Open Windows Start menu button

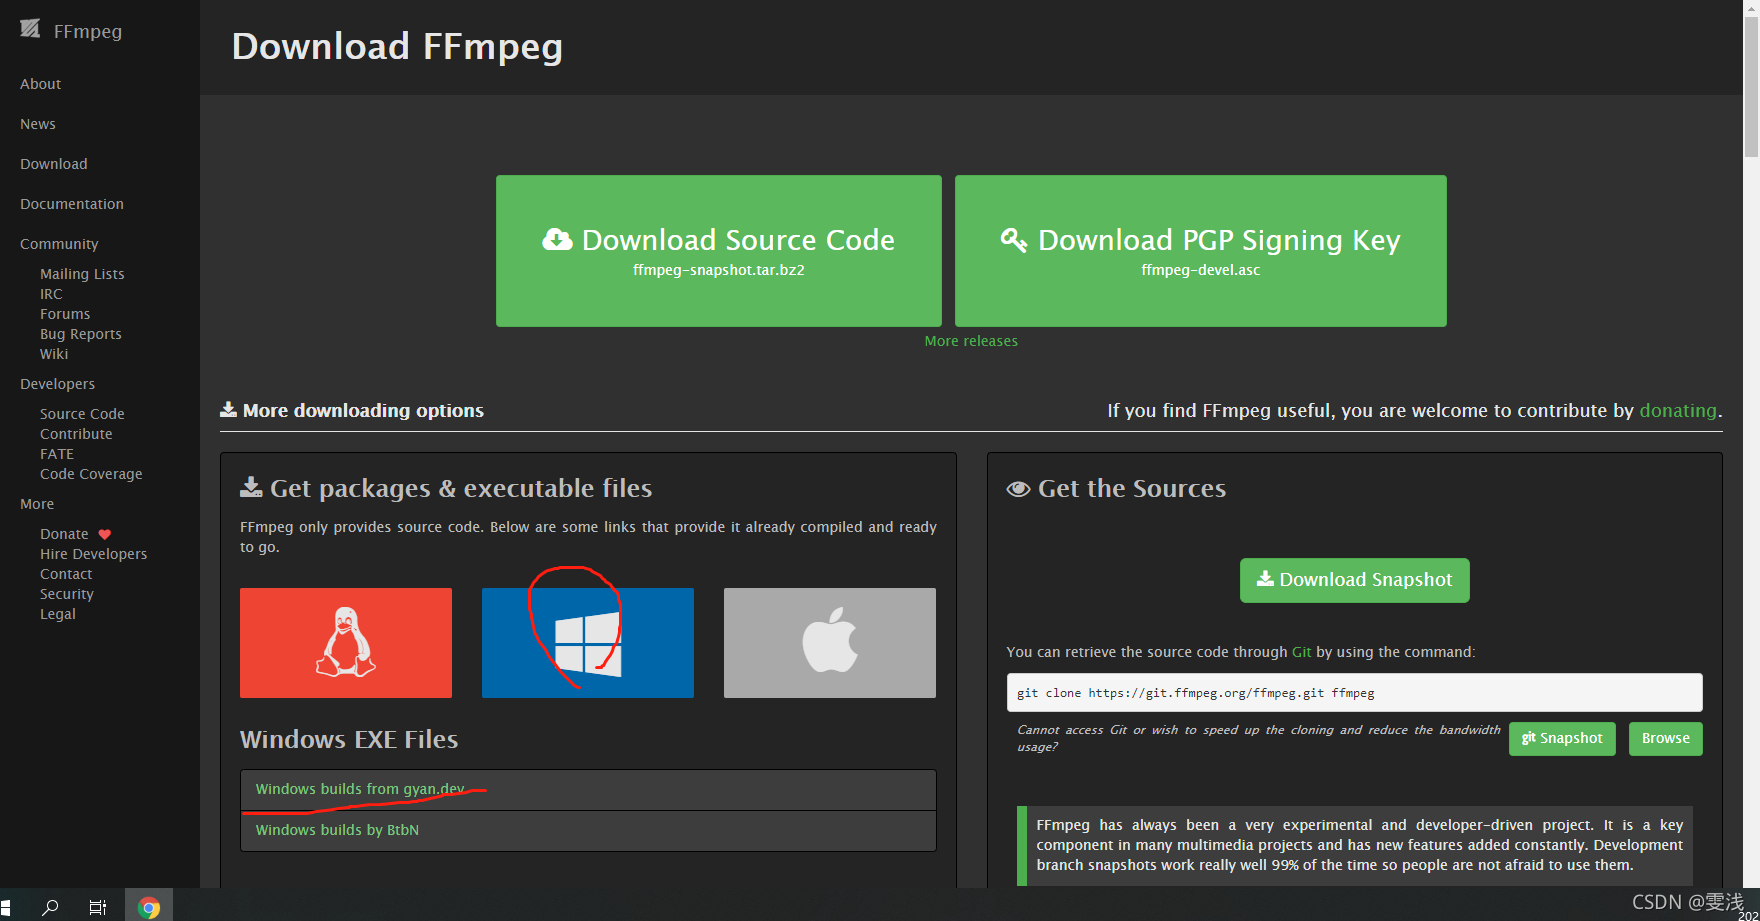point(6,907)
